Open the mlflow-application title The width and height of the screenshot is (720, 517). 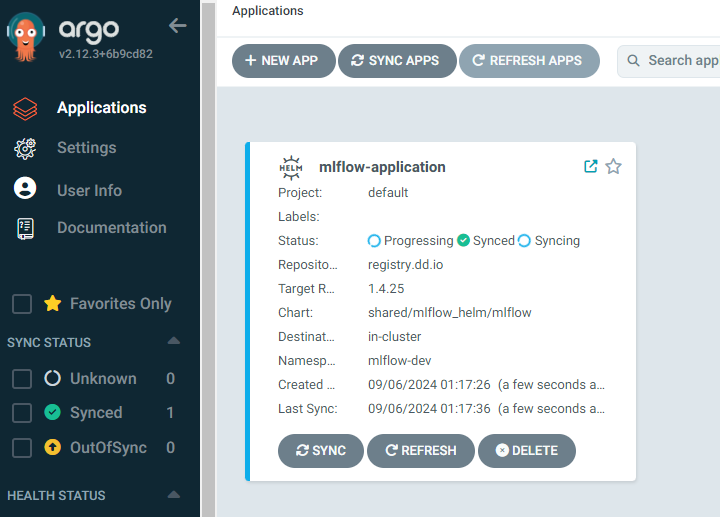pos(382,167)
